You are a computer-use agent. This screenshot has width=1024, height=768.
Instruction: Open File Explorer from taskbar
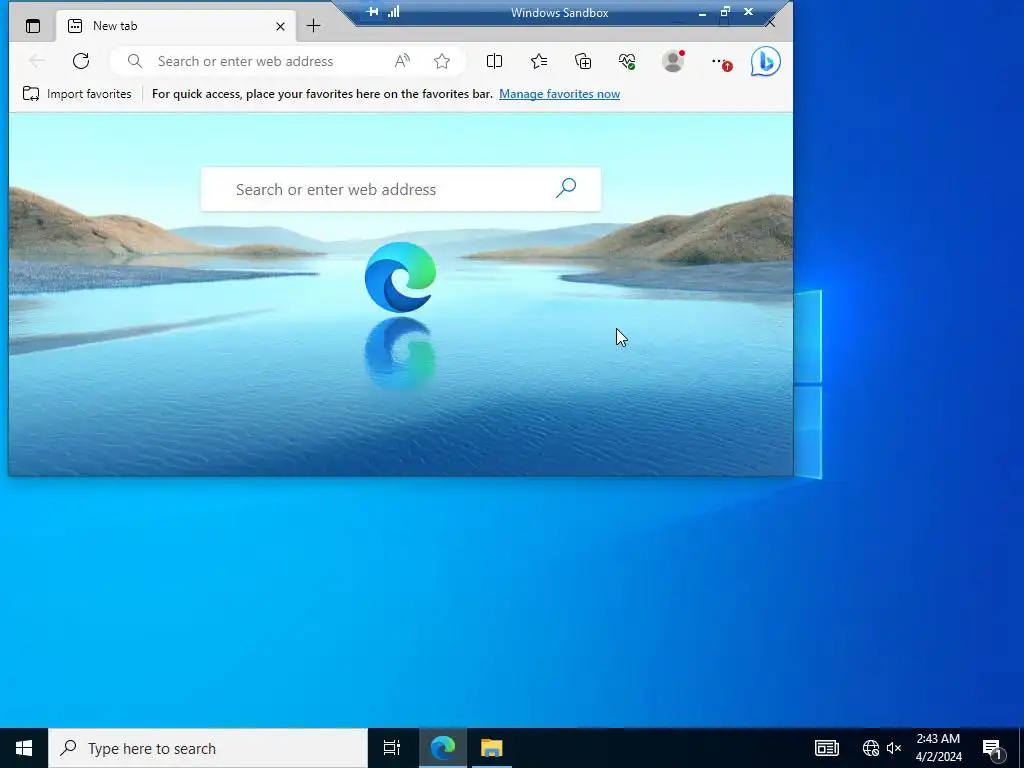point(492,748)
